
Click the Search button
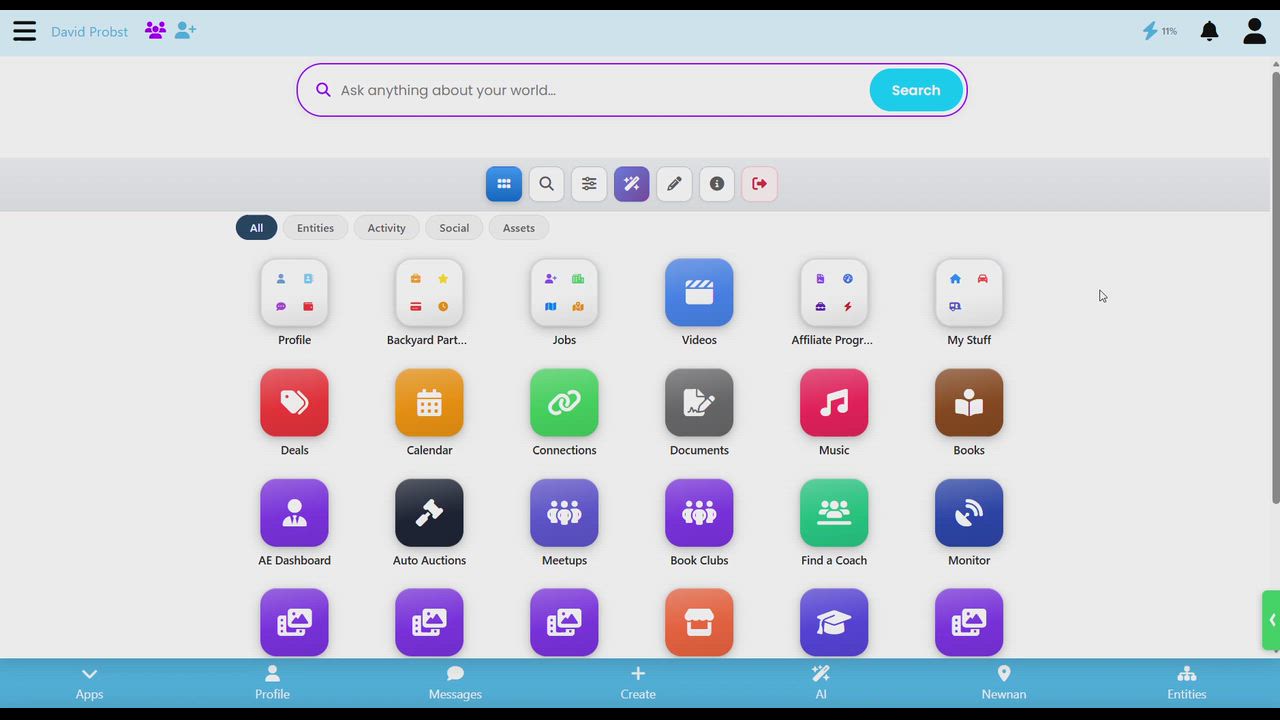tap(916, 90)
